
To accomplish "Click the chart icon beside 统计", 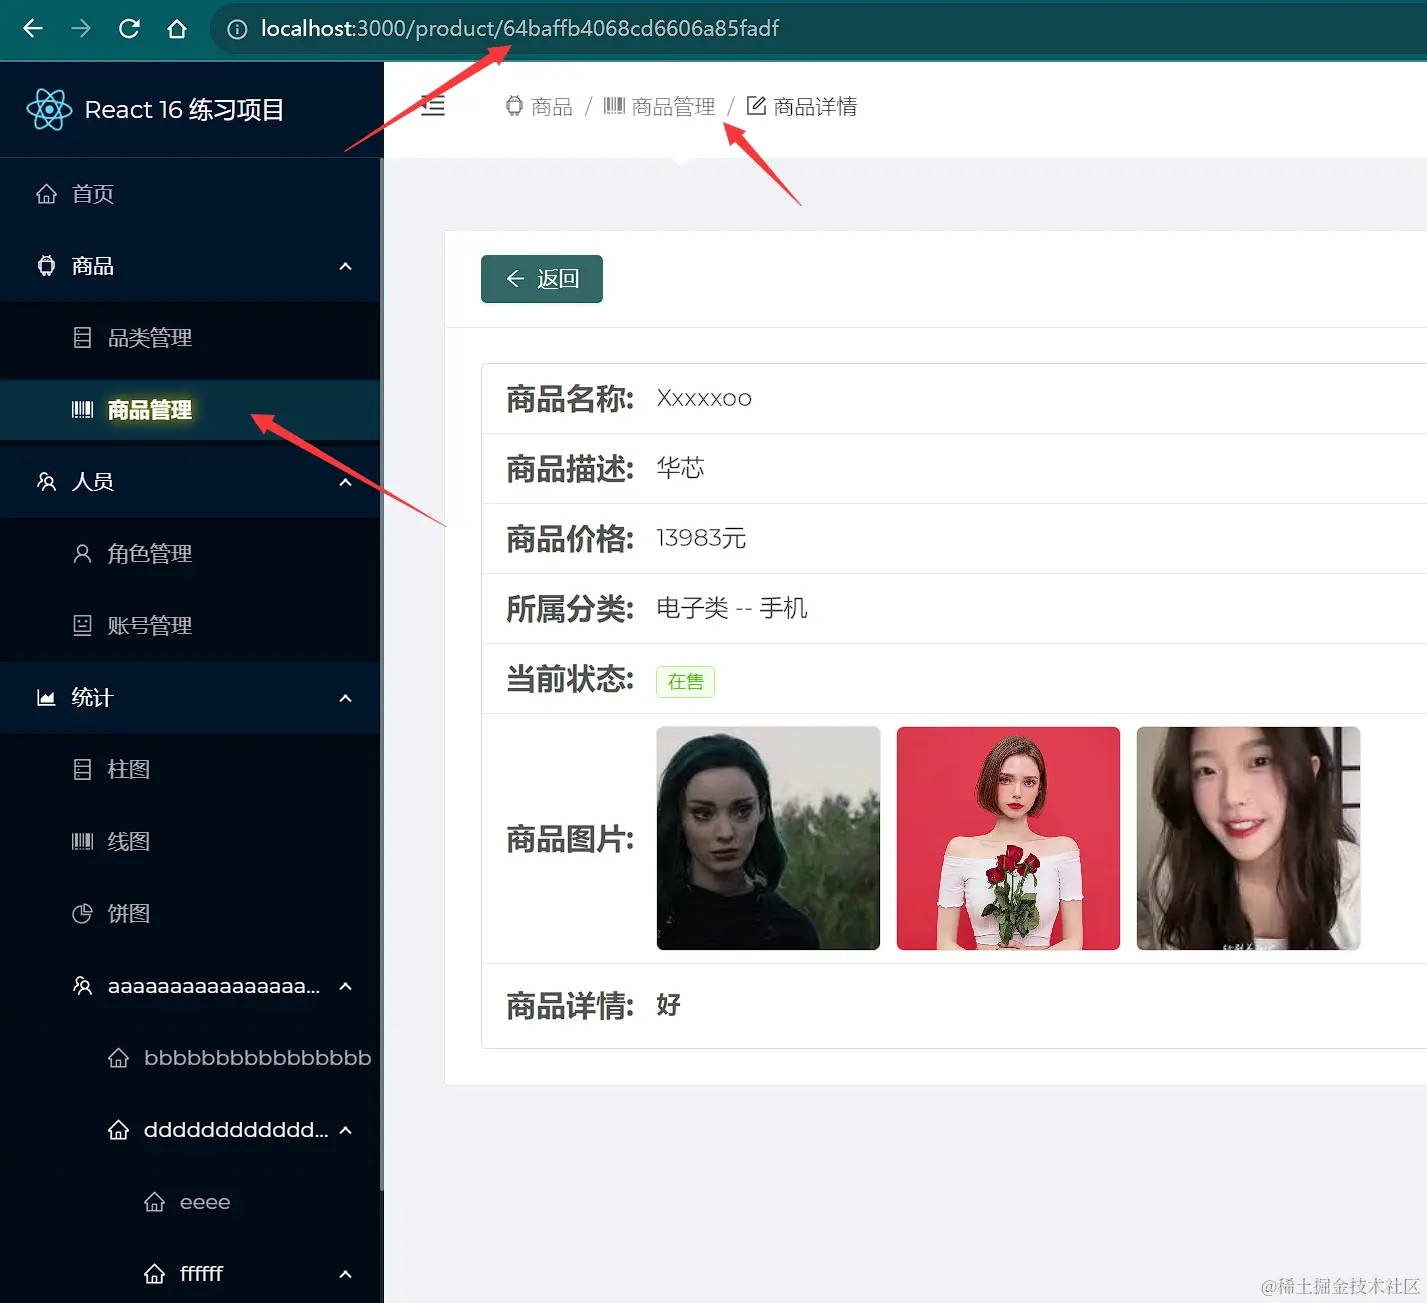I will point(46,698).
